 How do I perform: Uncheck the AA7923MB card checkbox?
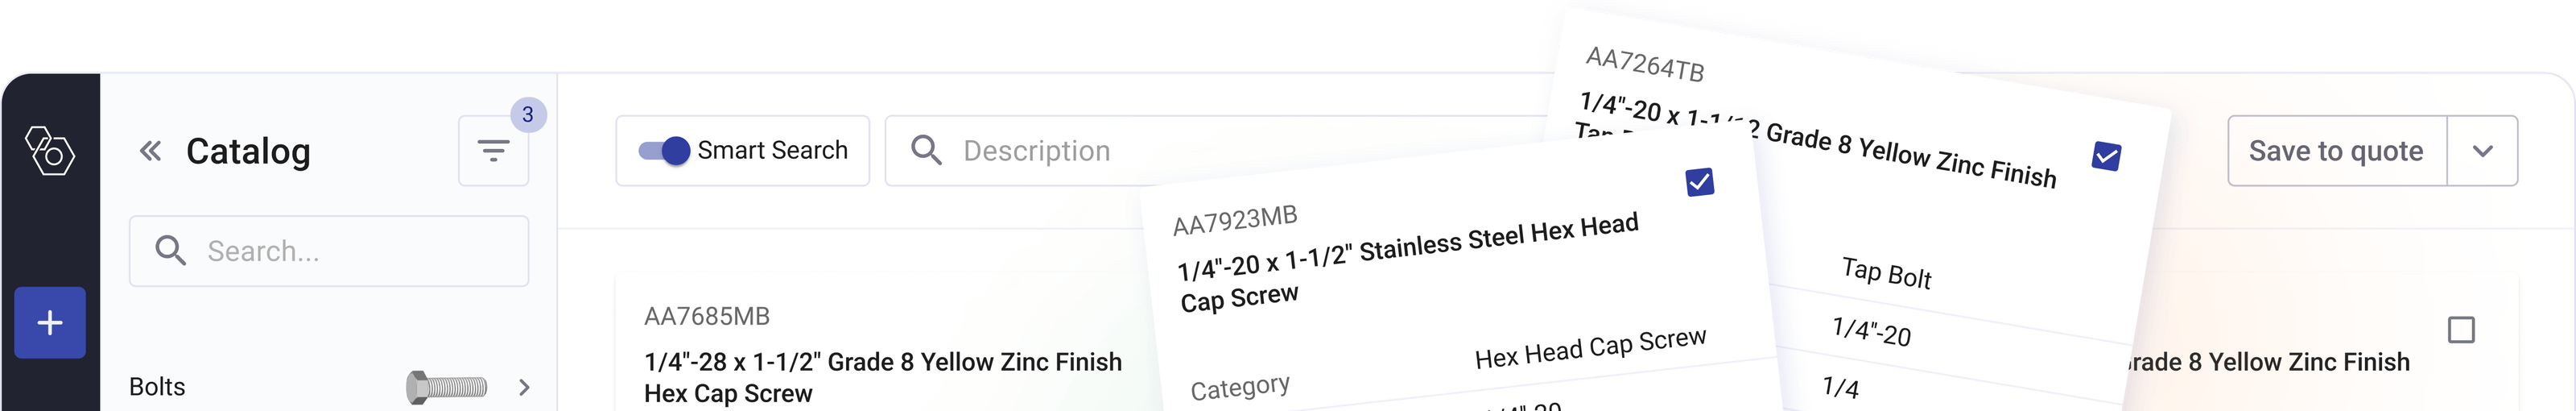[x=1700, y=182]
